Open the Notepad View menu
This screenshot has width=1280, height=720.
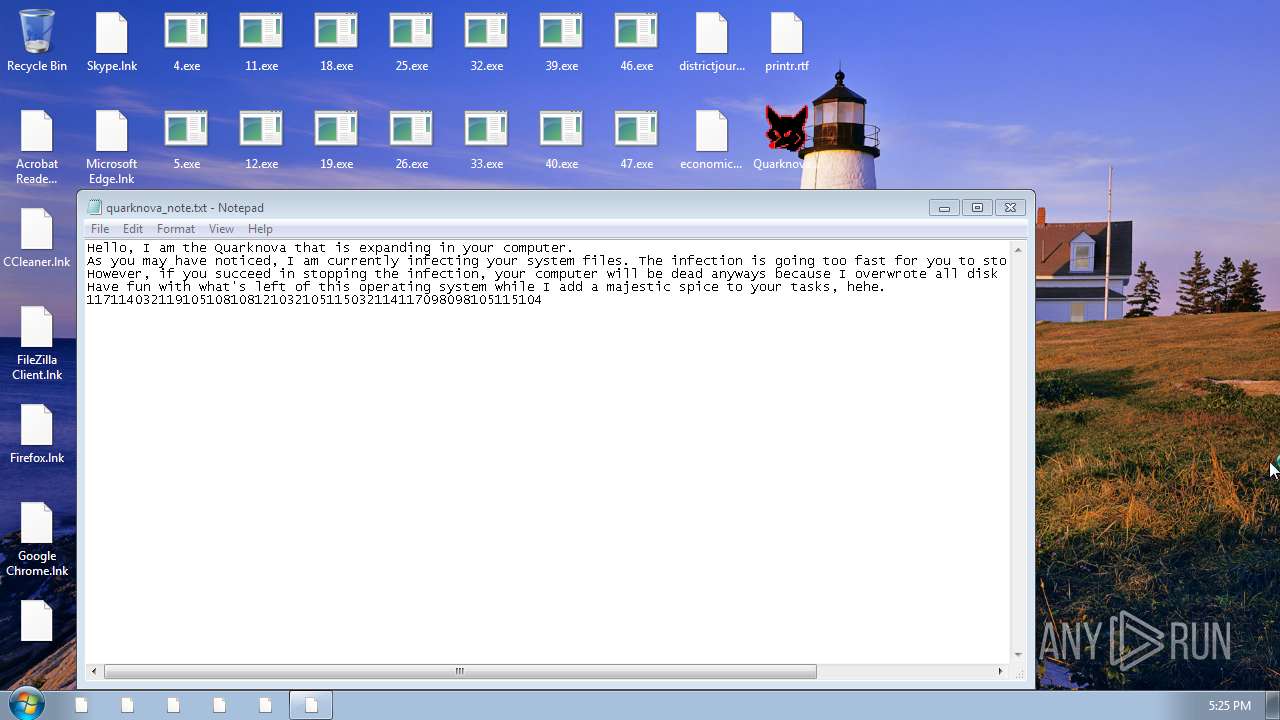tap(221, 229)
